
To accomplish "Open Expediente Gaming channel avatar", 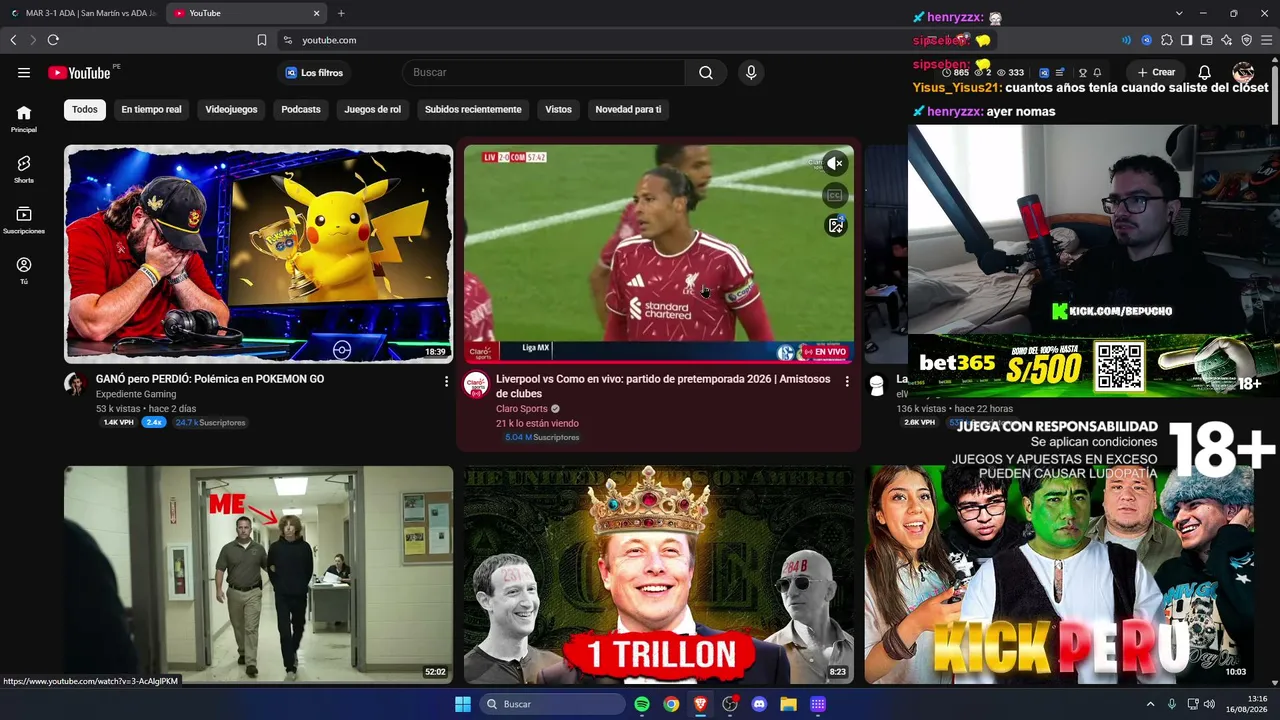I will [75, 385].
